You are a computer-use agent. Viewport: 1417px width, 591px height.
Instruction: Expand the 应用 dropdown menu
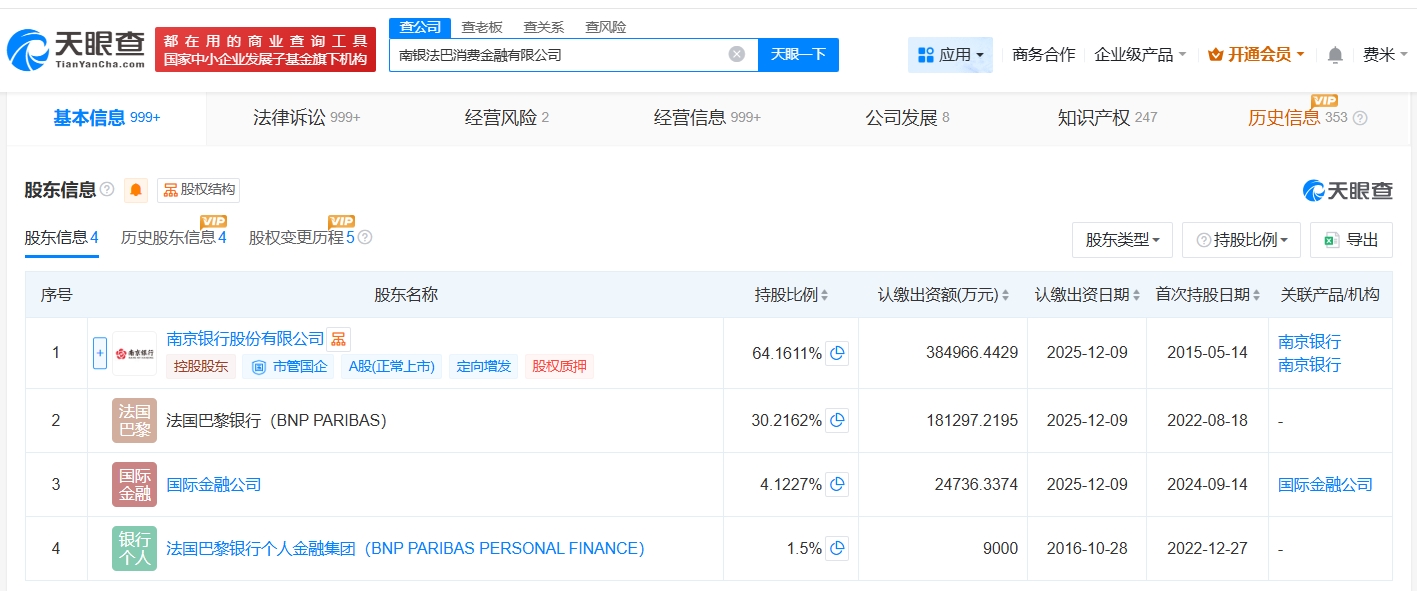tap(950, 55)
